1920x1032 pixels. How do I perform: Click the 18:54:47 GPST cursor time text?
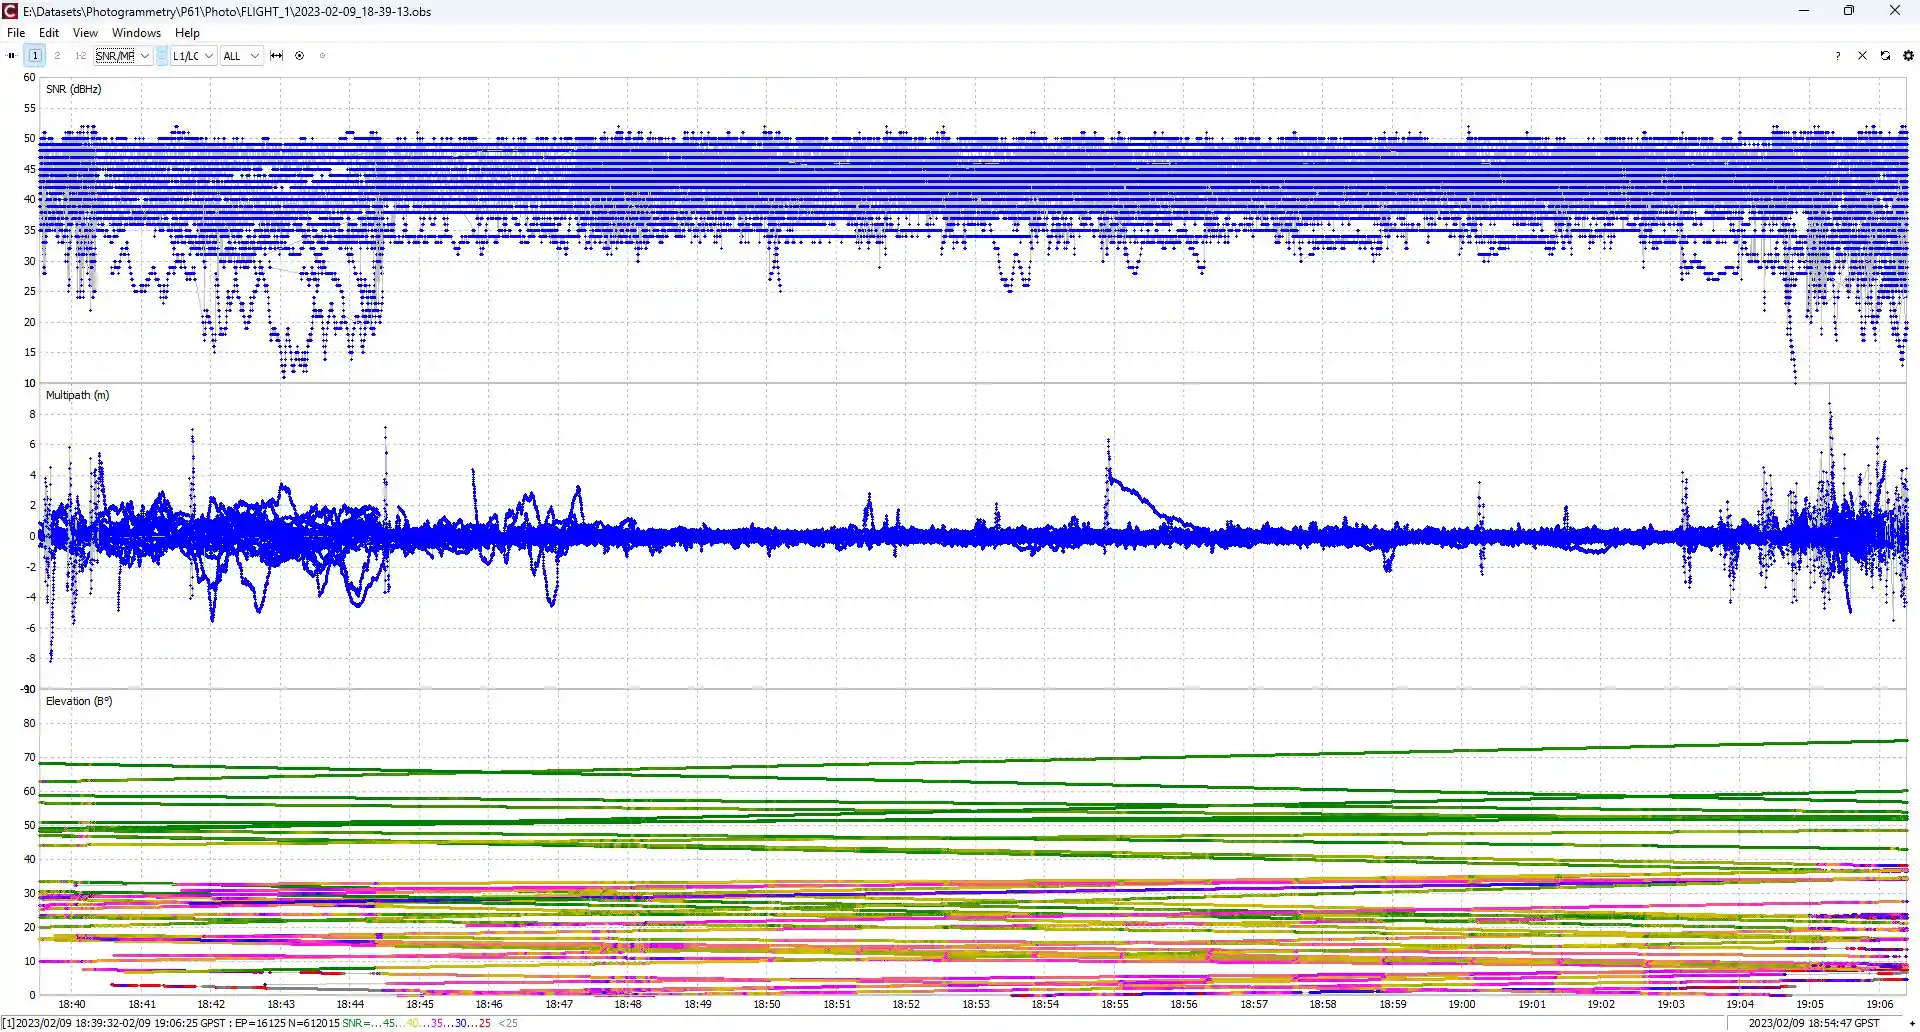(x=1814, y=1023)
